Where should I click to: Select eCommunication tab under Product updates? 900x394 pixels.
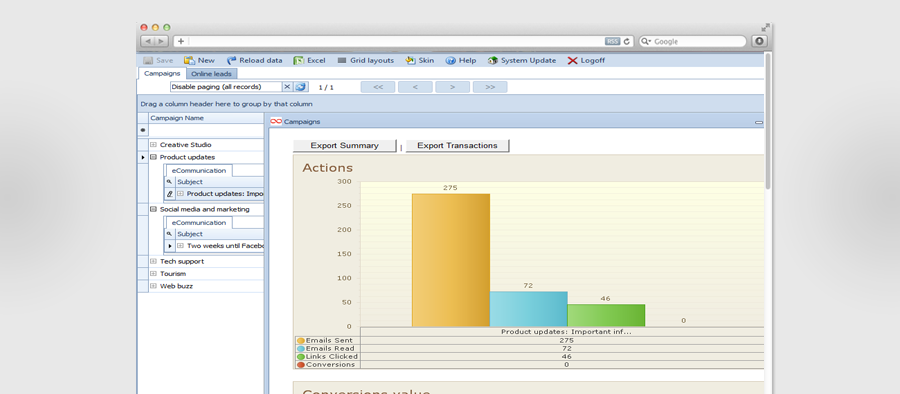[199, 171]
